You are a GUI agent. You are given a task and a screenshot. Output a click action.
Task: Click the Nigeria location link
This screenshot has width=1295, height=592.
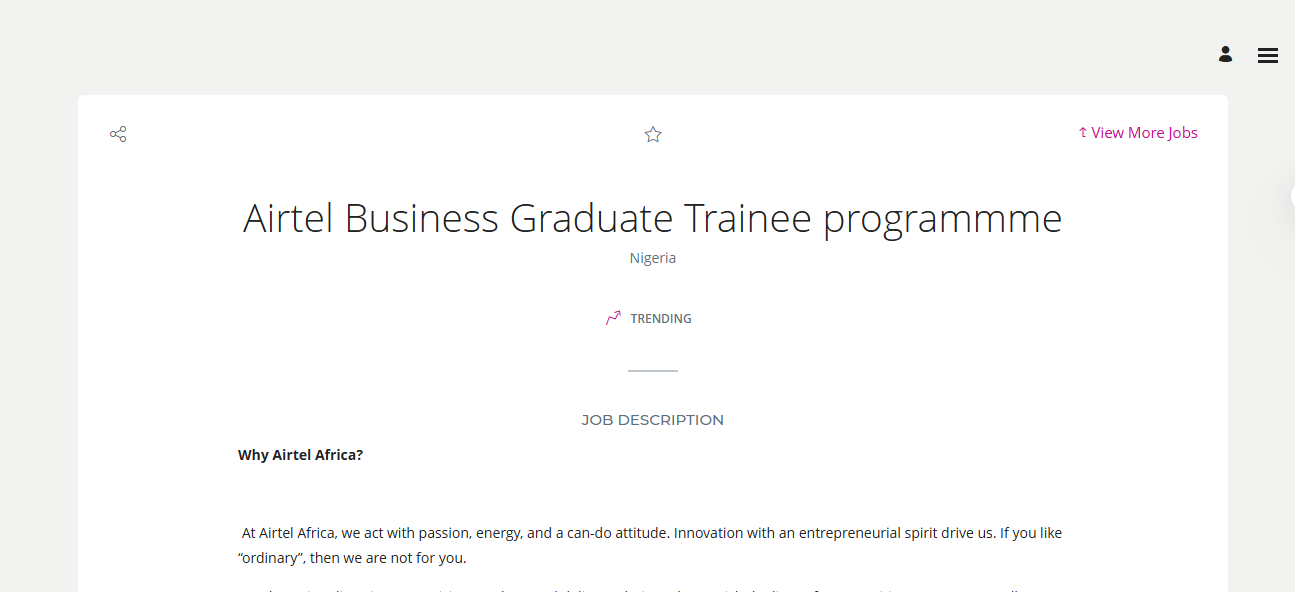(x=652, y=257)
